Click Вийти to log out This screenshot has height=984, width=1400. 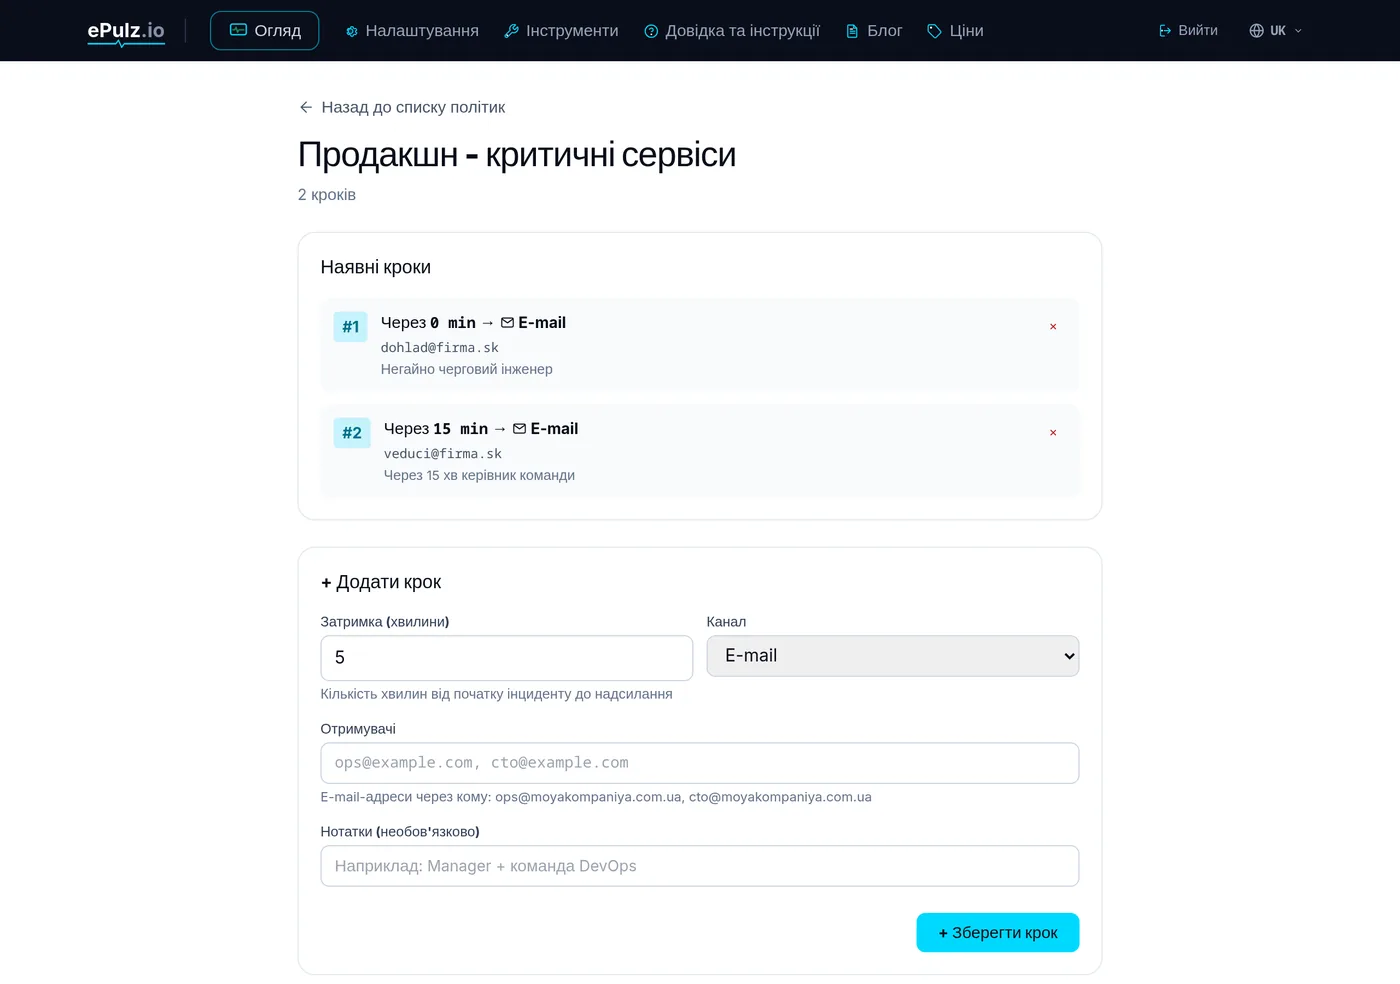[1188, 31]
